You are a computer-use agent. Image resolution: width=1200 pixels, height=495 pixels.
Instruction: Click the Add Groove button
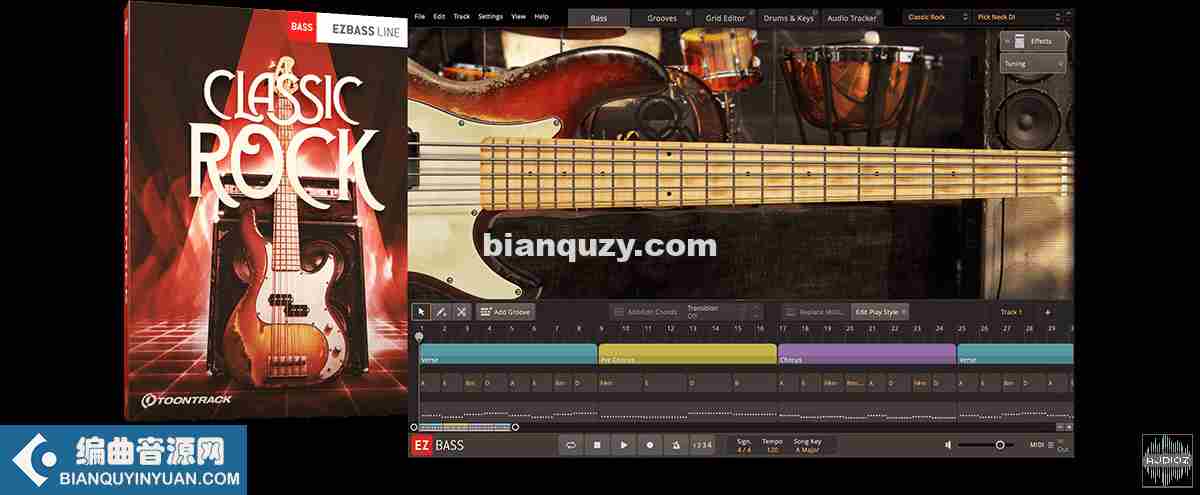[x=505, y=312]
